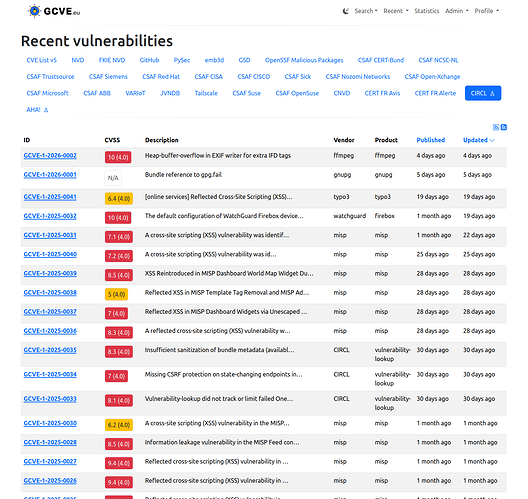The width and height of the screenshot is (528, 499).
Task: Sort table by Published column
Action: (x=431, y=140)
